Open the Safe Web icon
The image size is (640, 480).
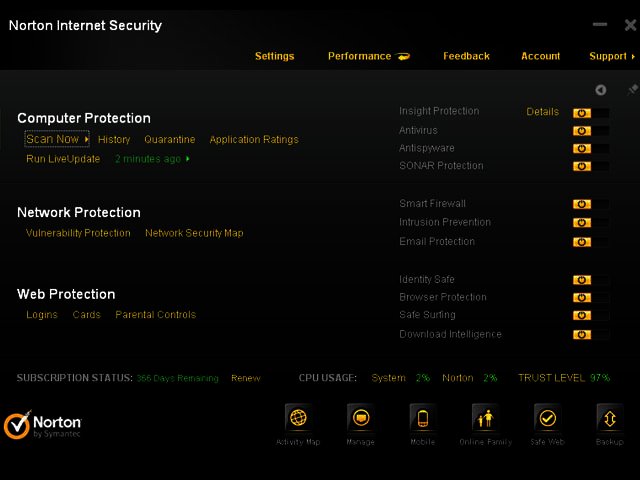coord(547,418)
